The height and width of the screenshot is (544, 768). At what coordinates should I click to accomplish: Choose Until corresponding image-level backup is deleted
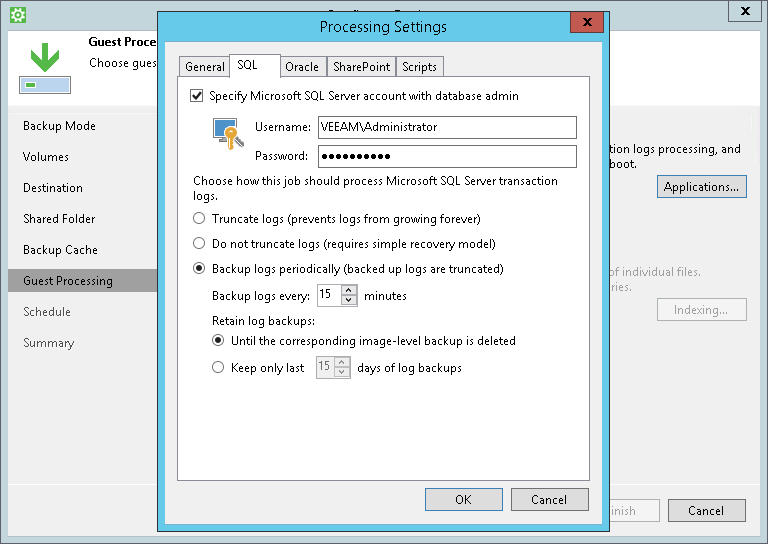218,340
